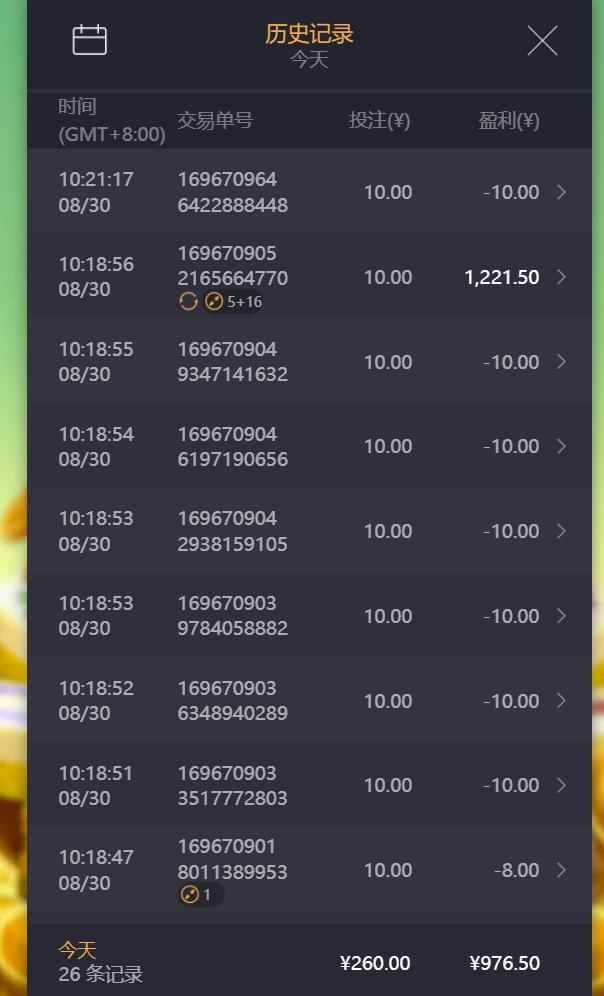Expand the 10:18:55 record chevron
Viewport: 604px width, 996px height.
pos(561,362)
